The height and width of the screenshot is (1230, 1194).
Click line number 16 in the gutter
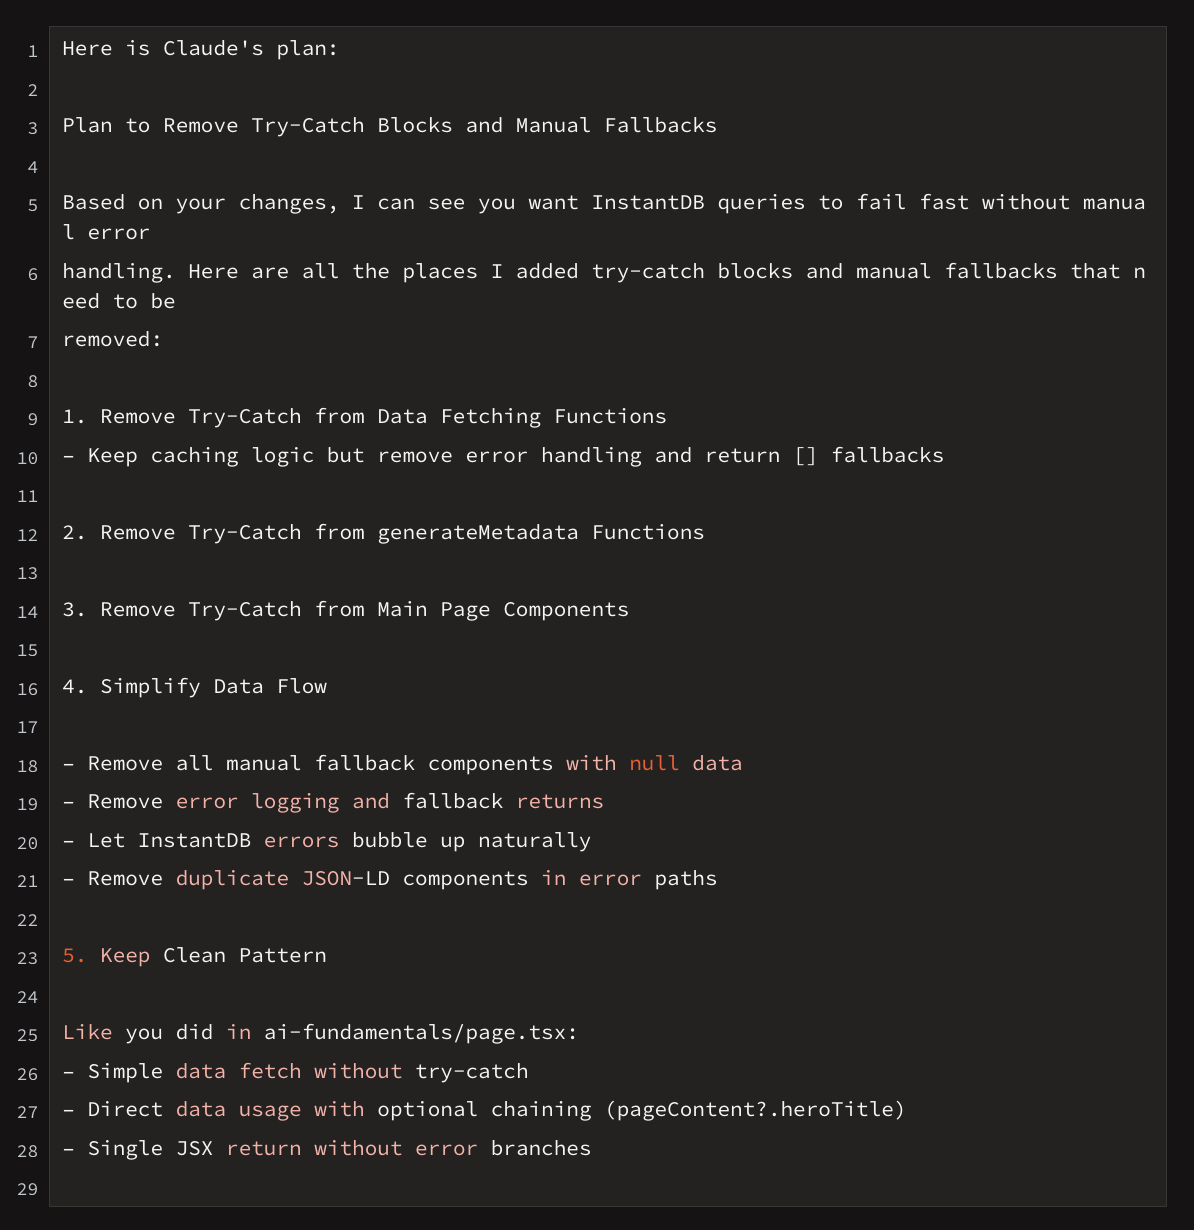pos(28,689)
